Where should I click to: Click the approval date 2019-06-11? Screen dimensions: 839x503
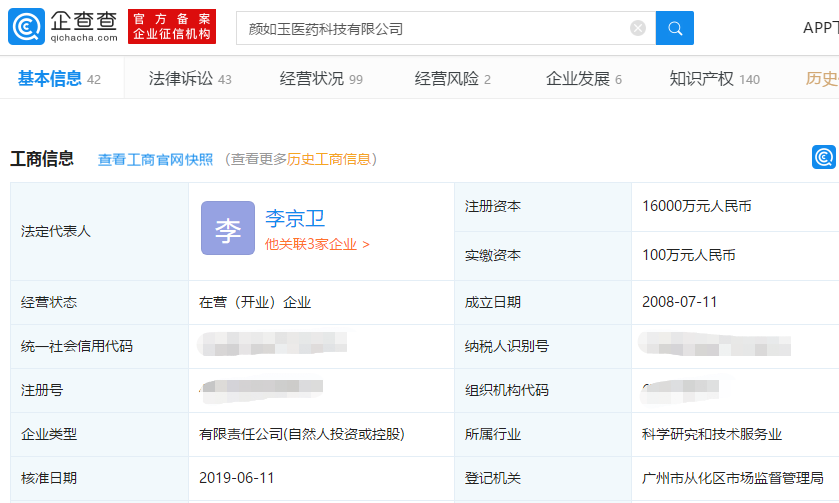237,478
